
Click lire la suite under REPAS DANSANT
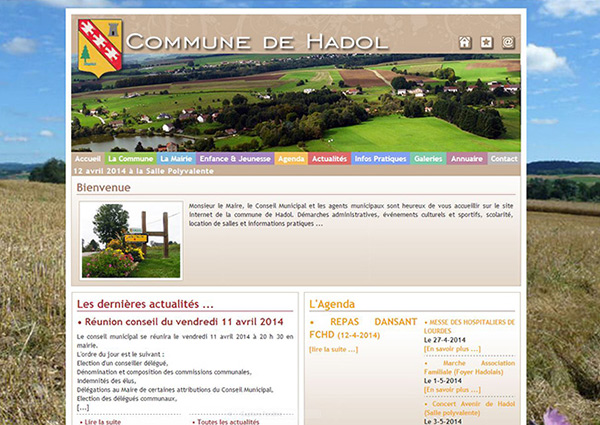click(x=333, y=349)
